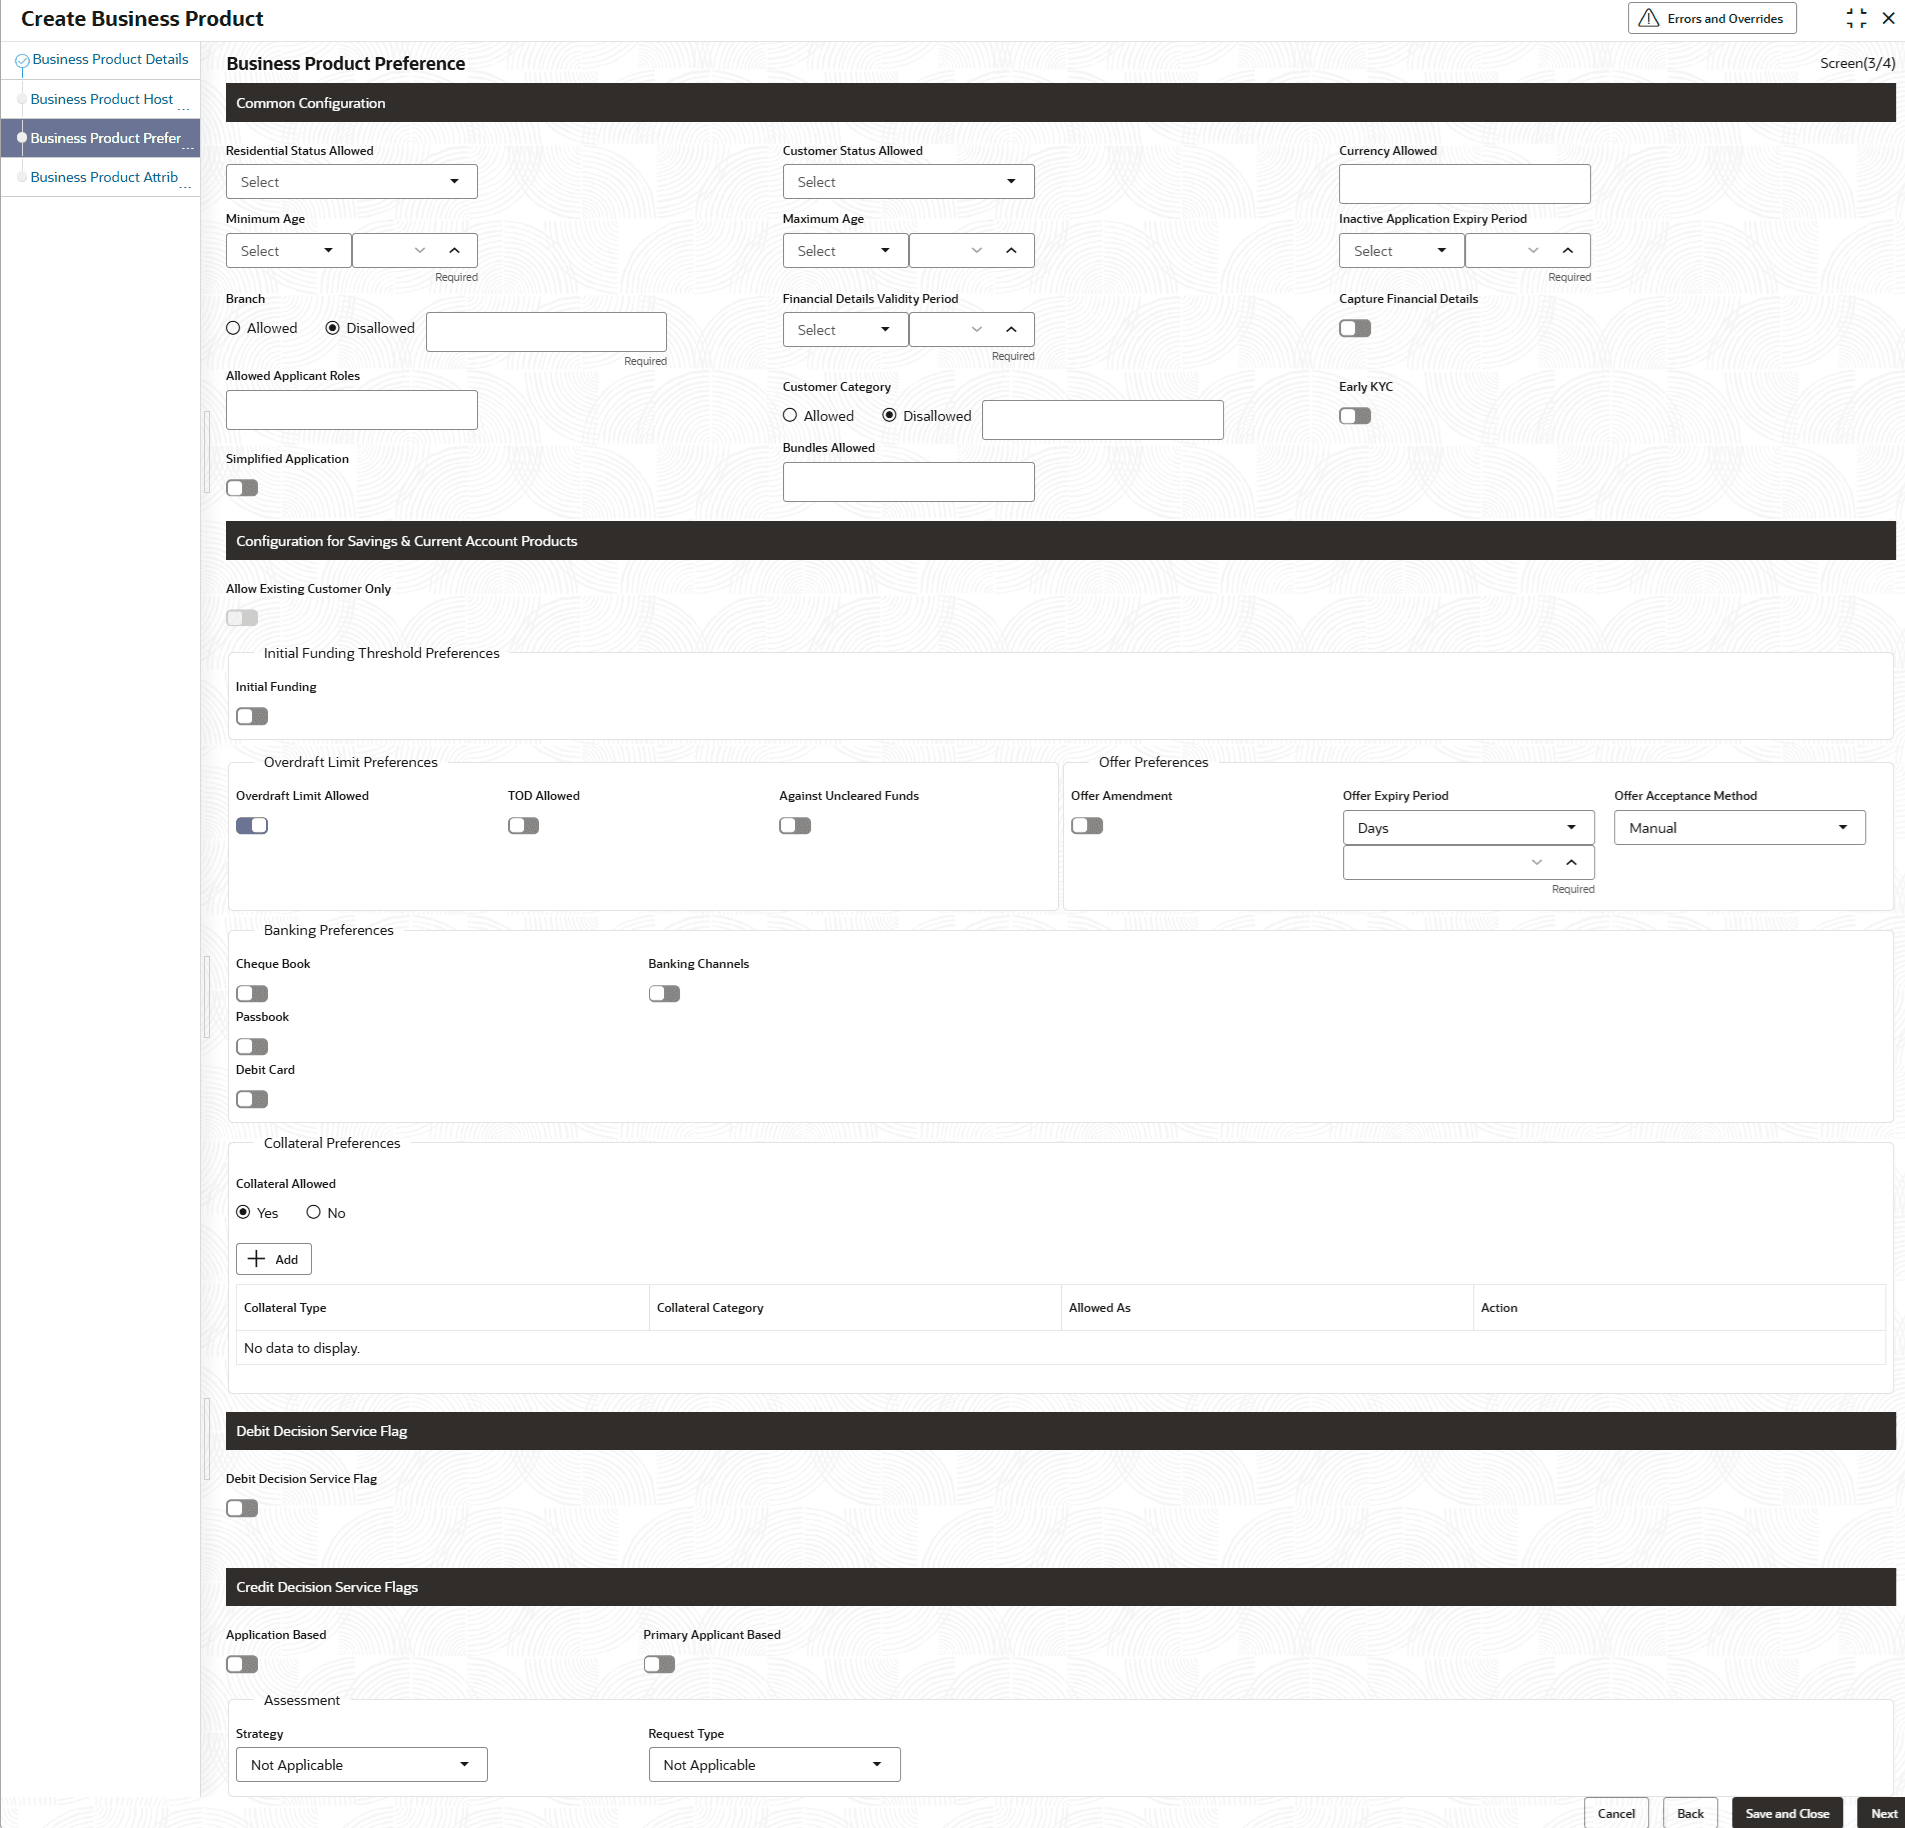Image resolution: width=1905 pixels, height=1828 pixels.
Task: Click the Back button
Action: click(1690, 1813)
